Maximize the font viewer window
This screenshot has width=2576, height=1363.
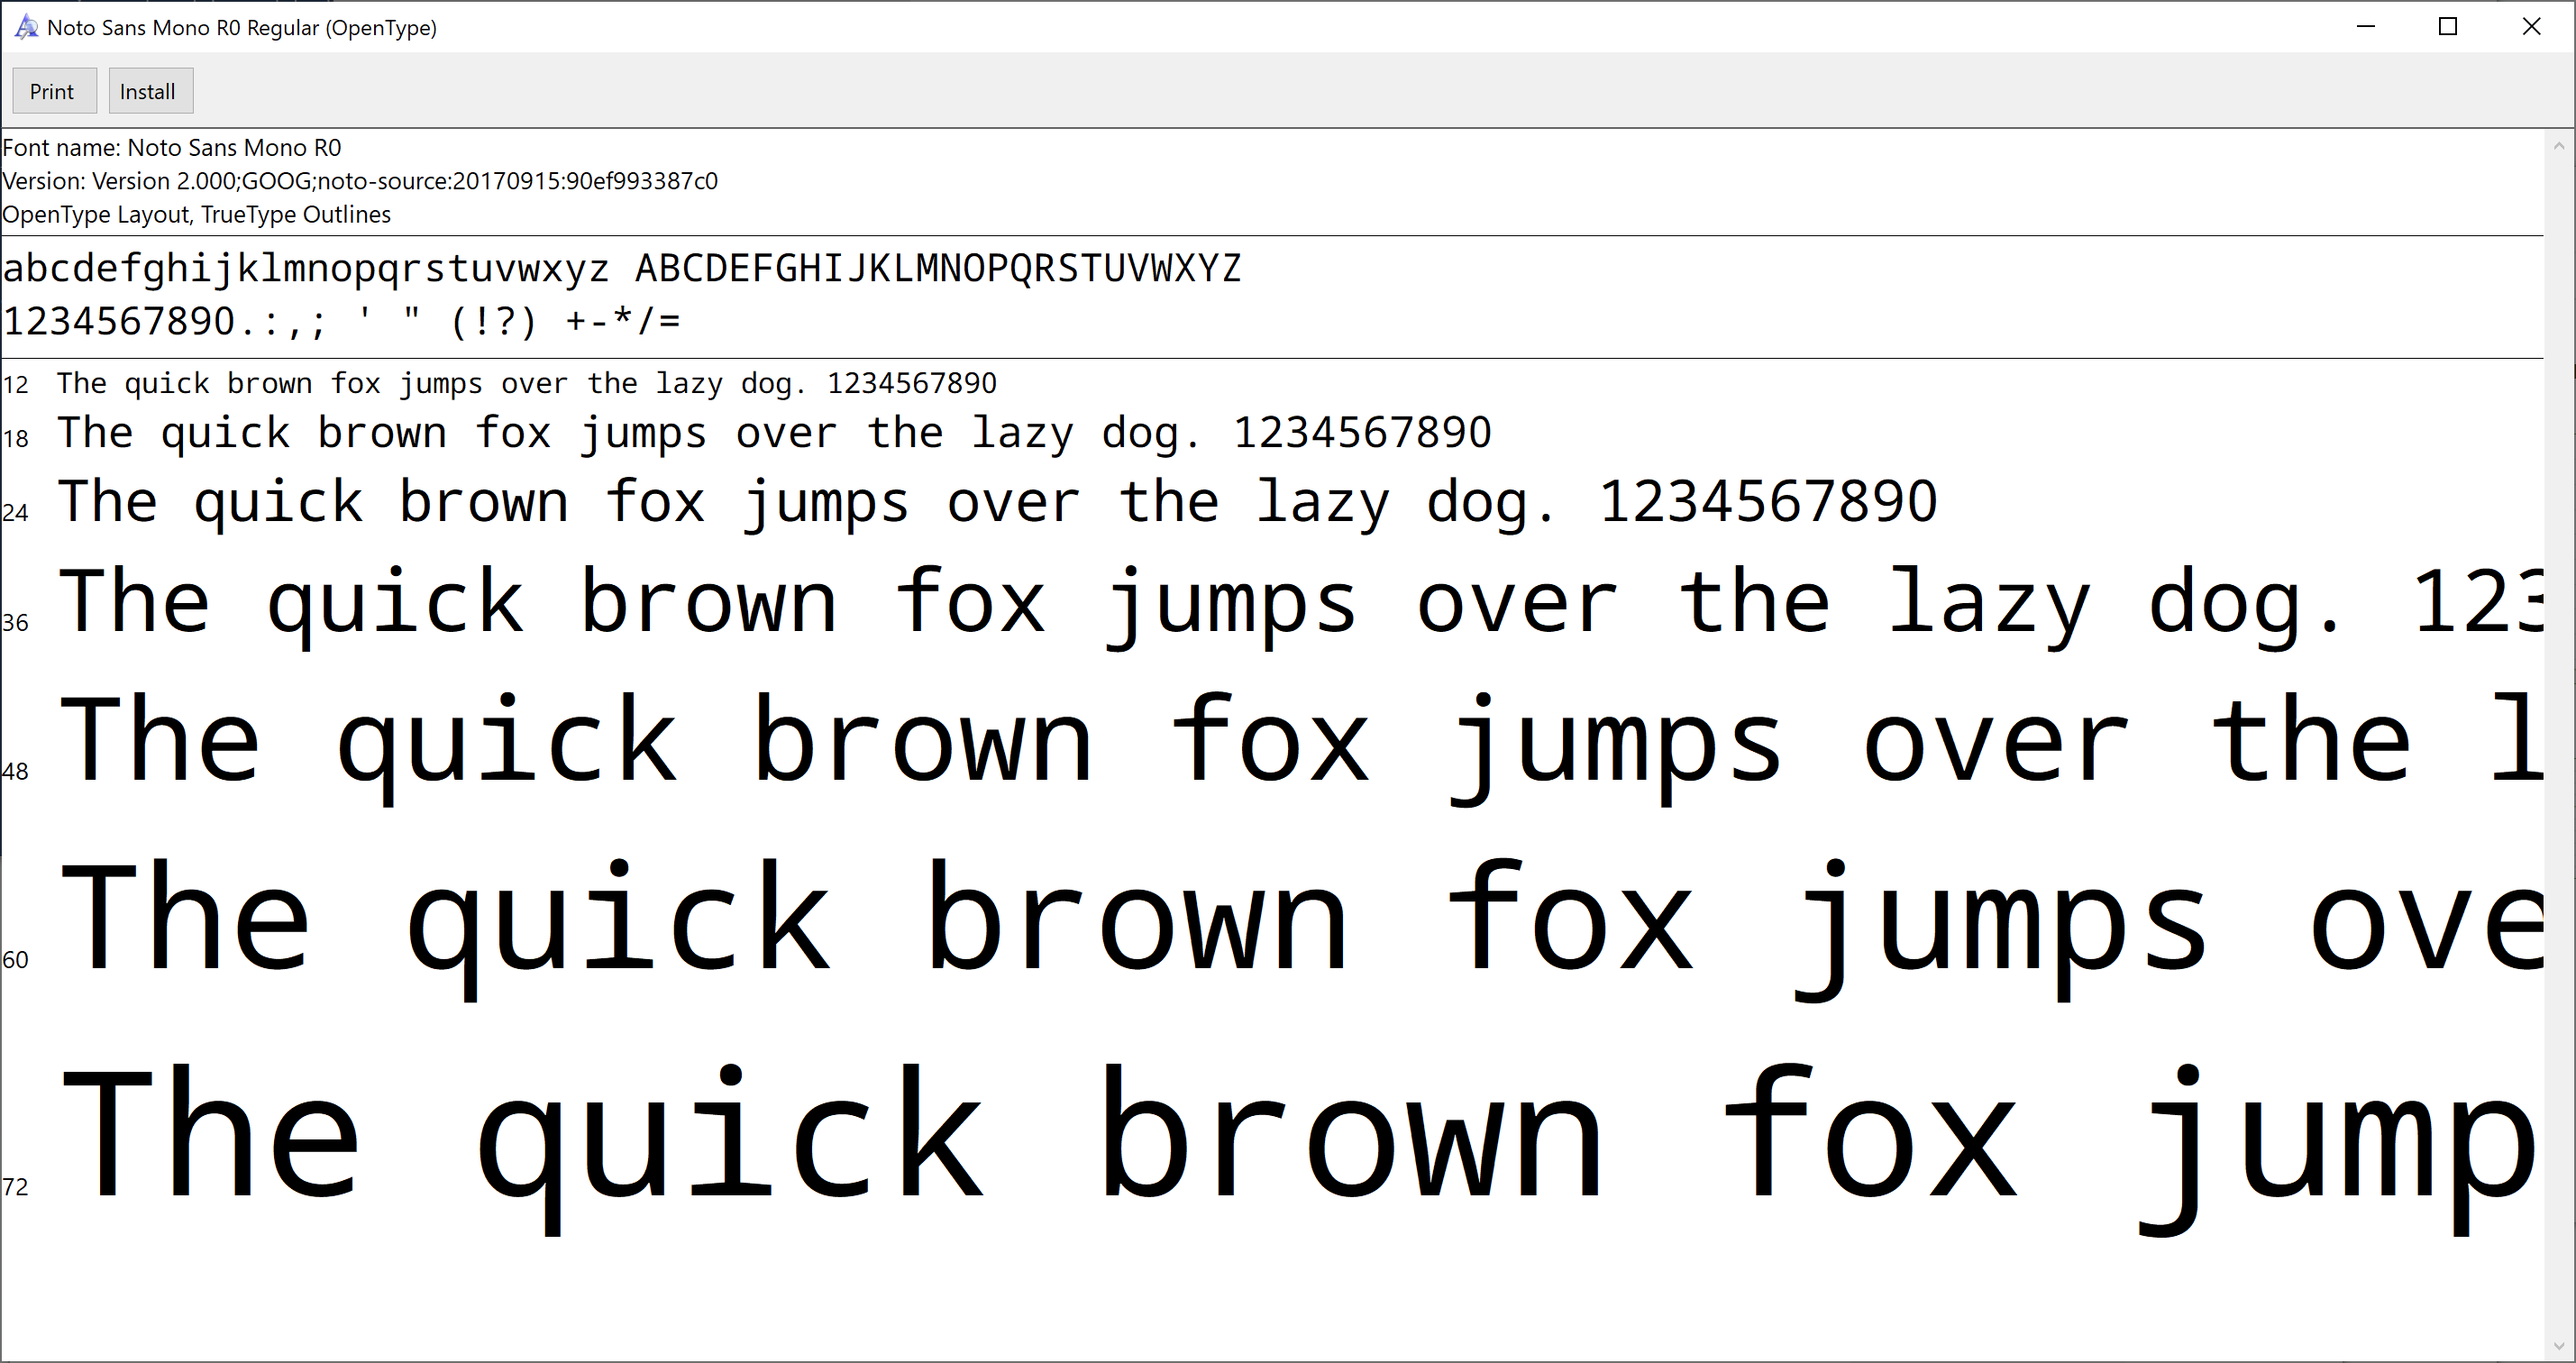coord(2447,27)
